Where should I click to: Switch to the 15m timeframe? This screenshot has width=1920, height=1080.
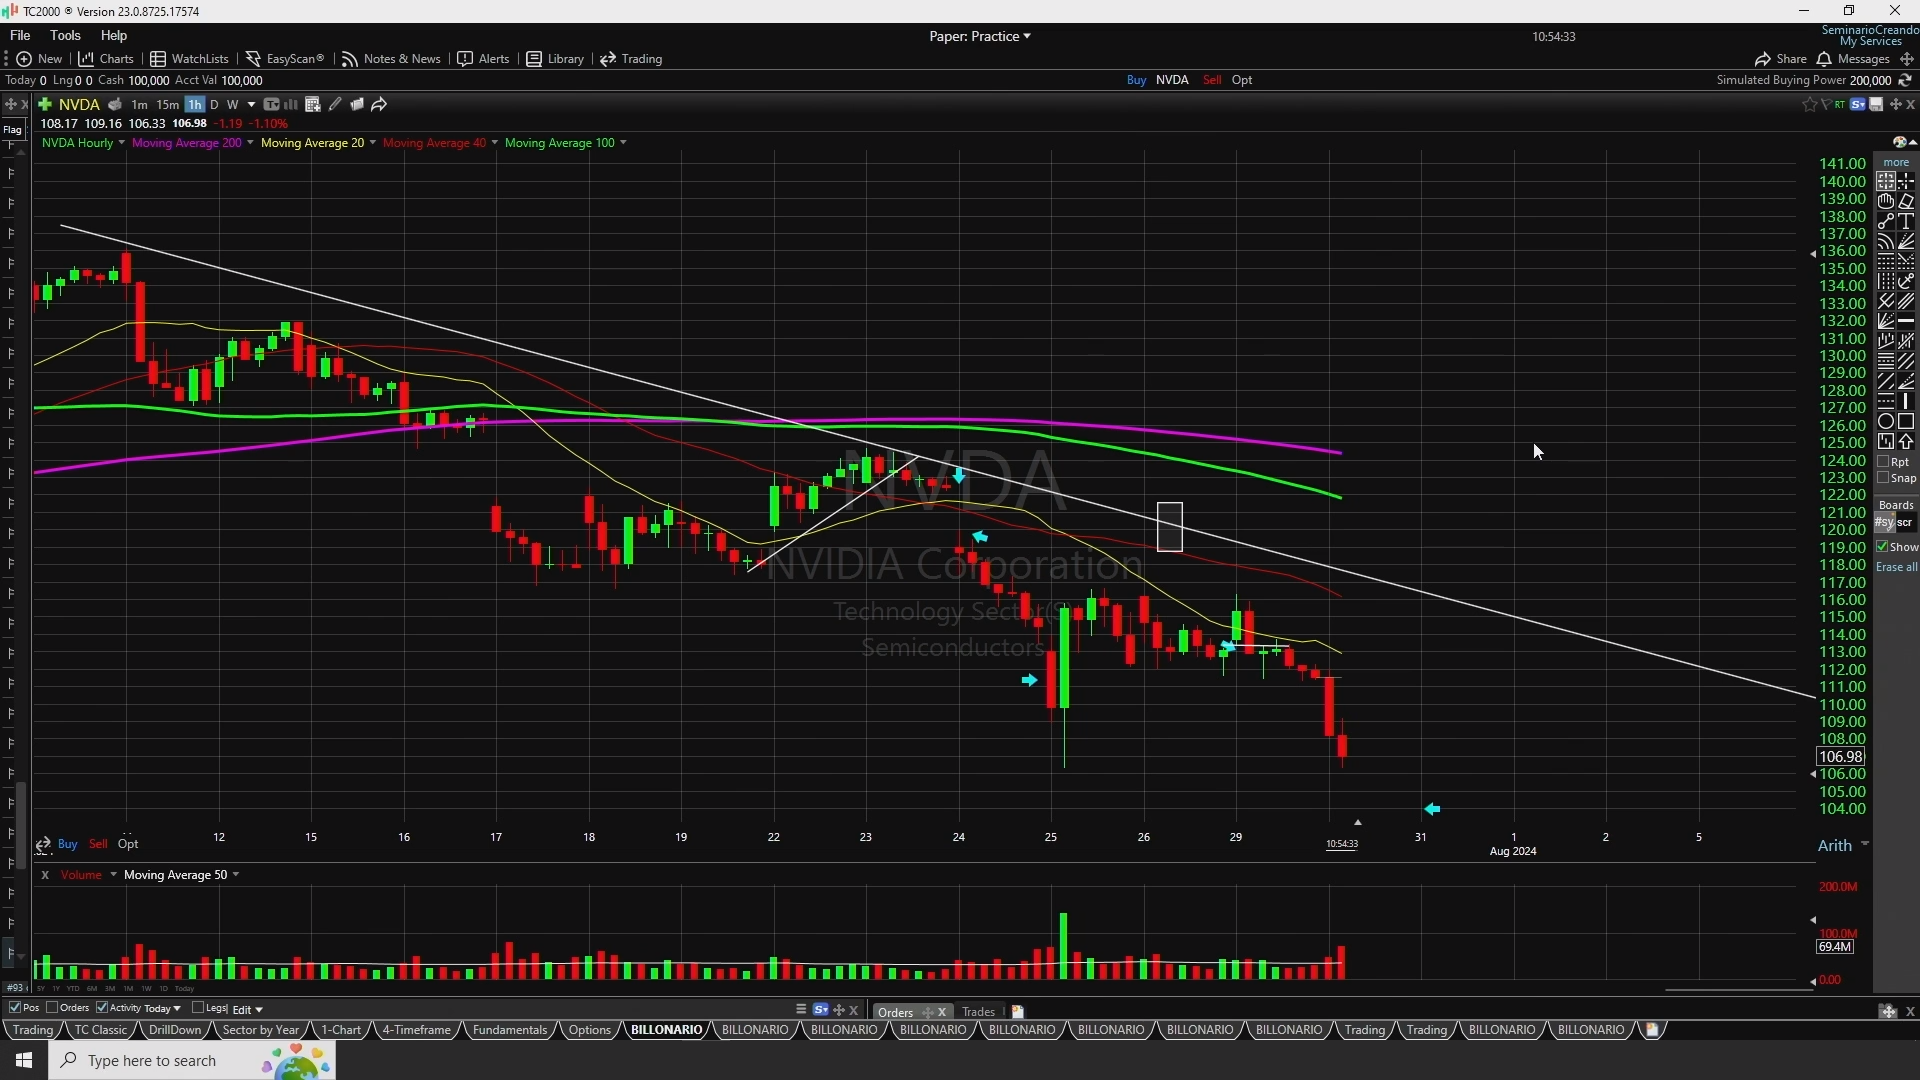tap(167, 104)
